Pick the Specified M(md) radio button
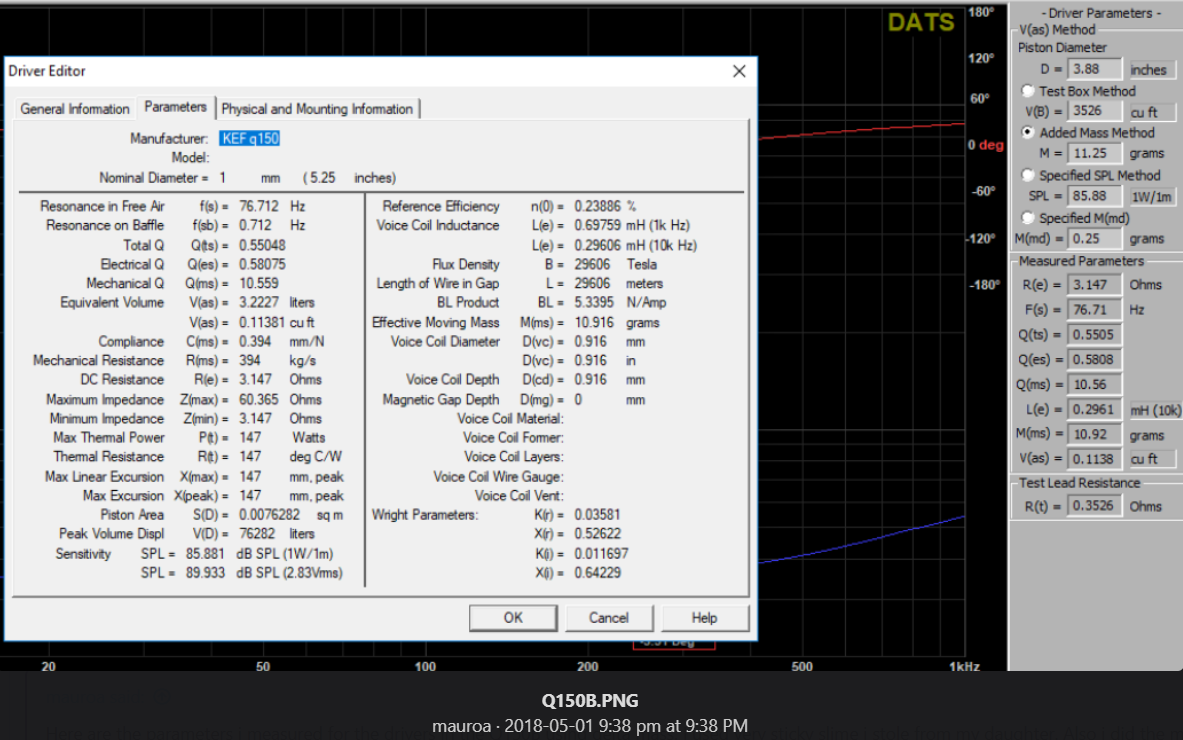 point(1028,218)
